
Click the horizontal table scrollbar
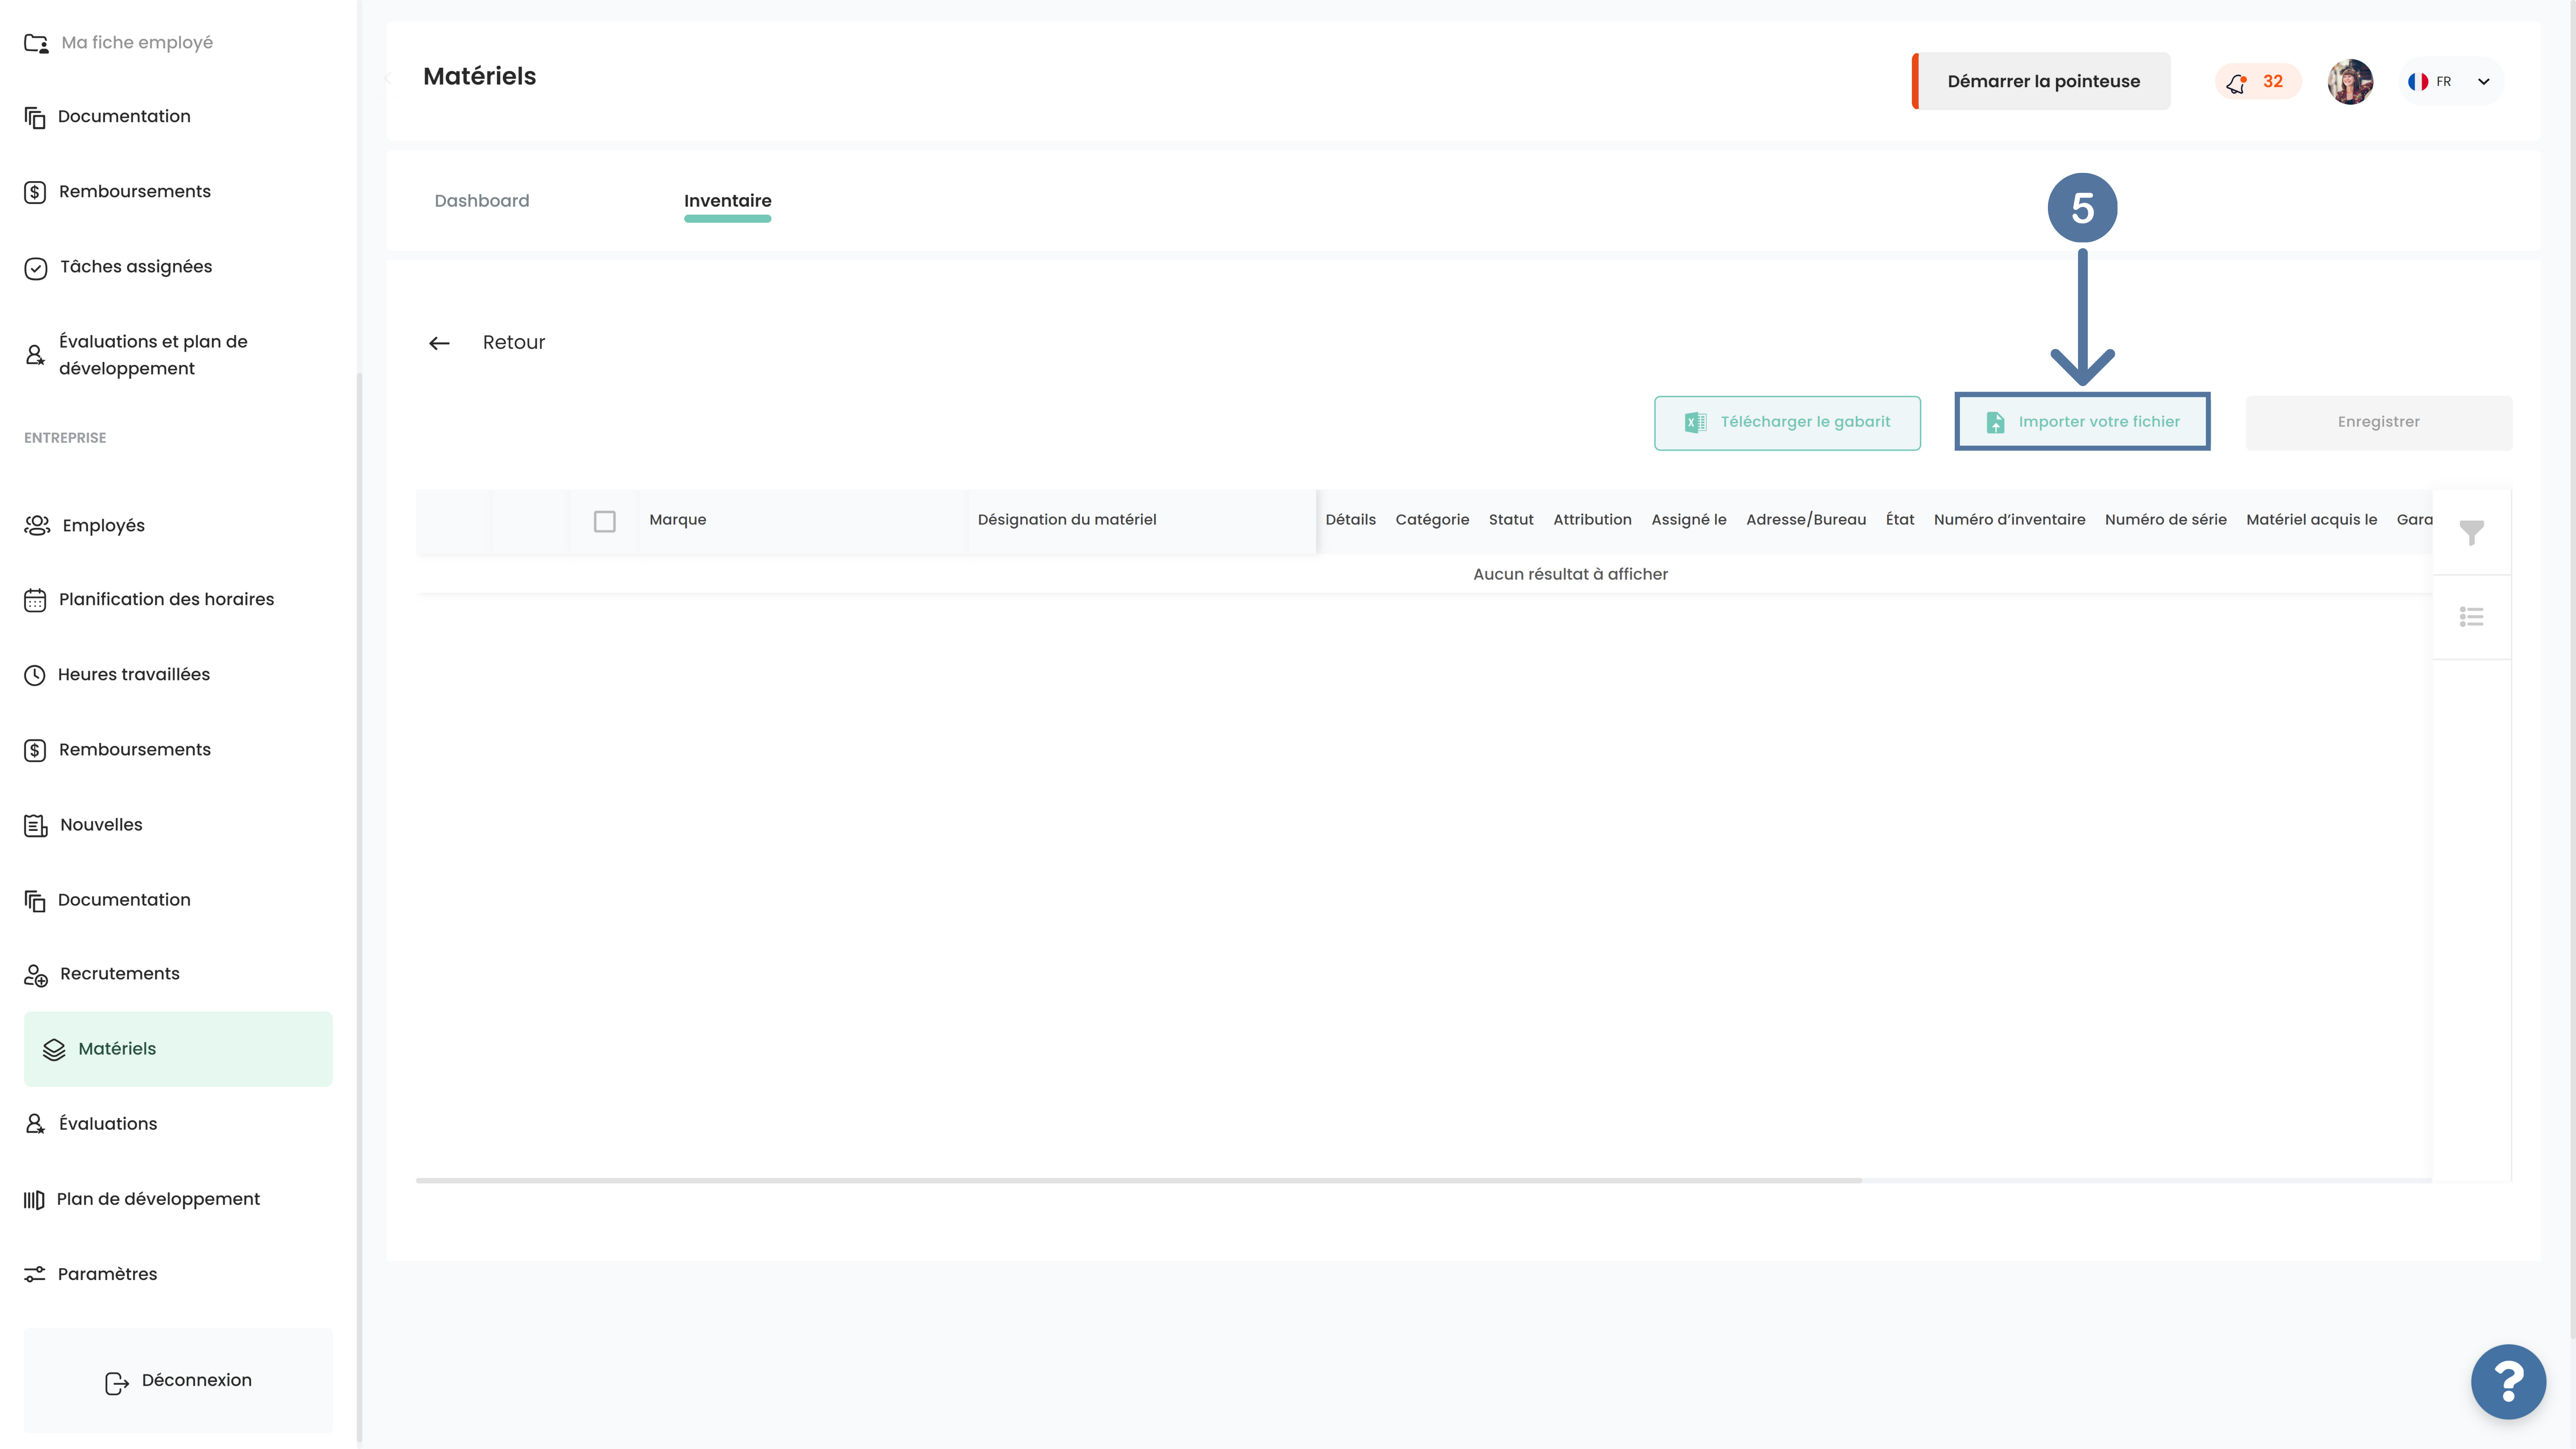tap(1138, 1181)
